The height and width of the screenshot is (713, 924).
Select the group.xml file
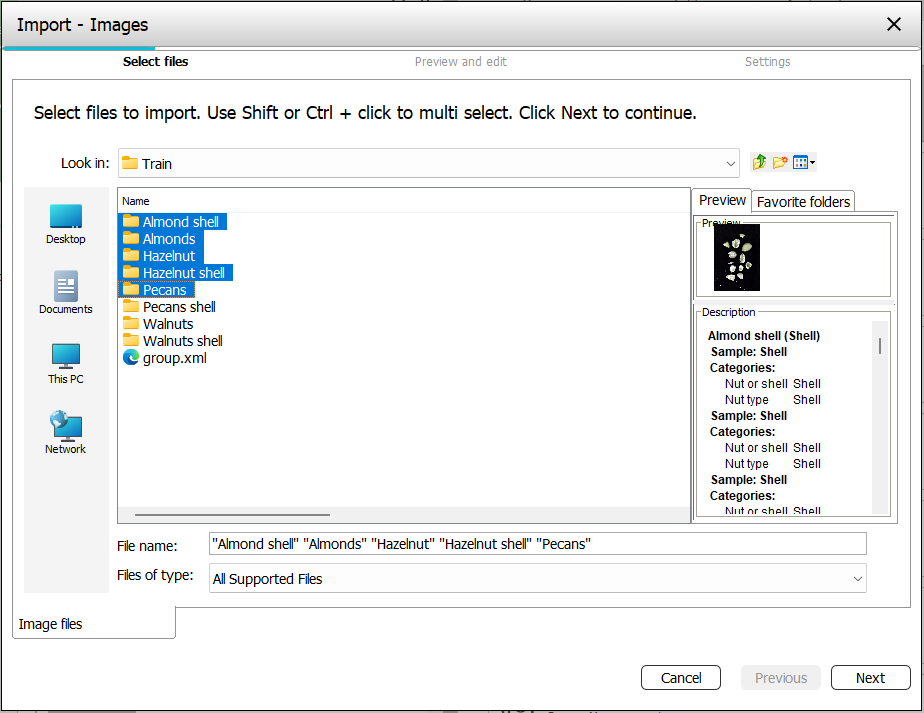click(174, 358)
